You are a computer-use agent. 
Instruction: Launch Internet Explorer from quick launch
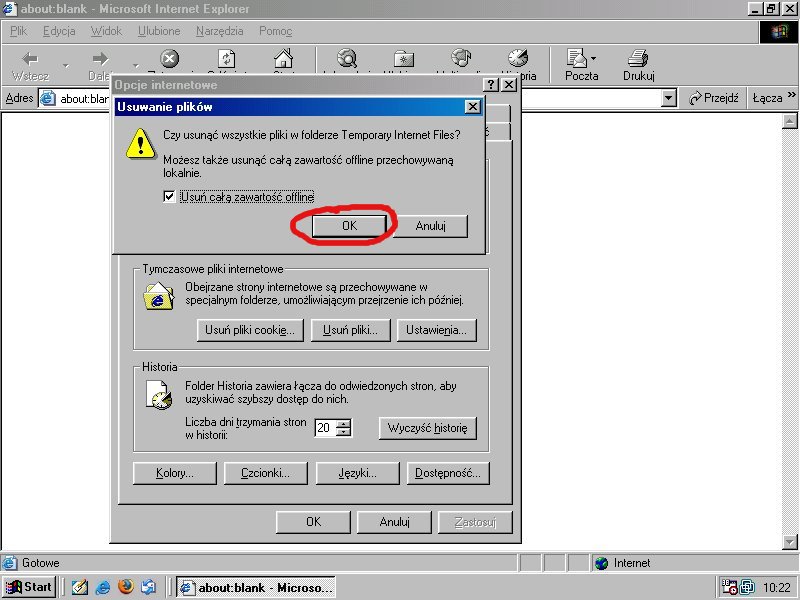(103, 587)
